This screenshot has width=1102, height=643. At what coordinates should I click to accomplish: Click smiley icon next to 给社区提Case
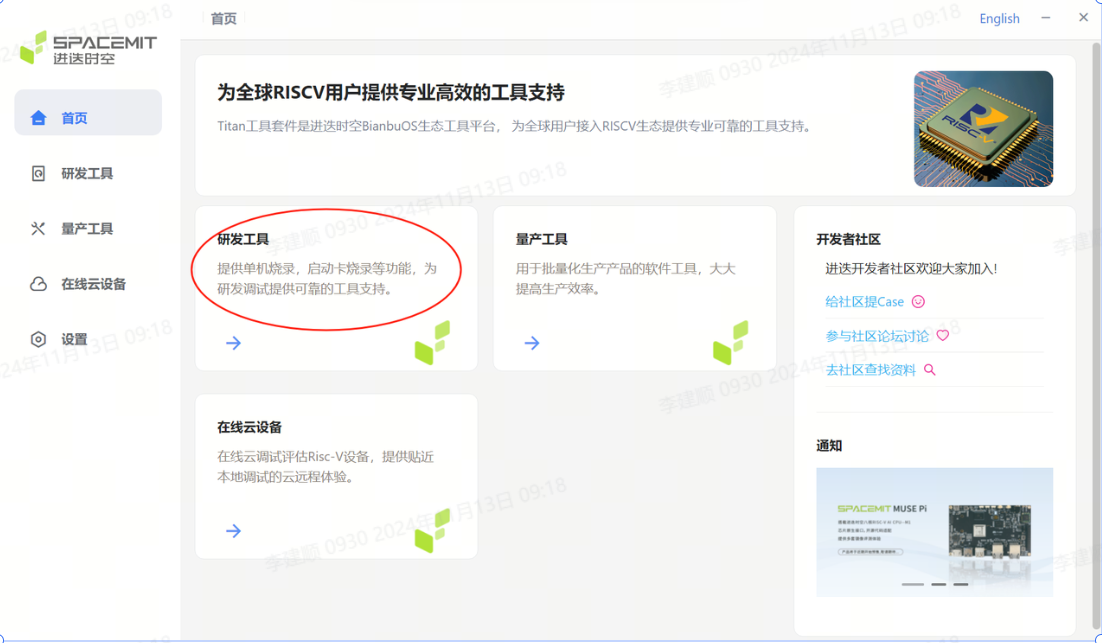coord(918,301)
